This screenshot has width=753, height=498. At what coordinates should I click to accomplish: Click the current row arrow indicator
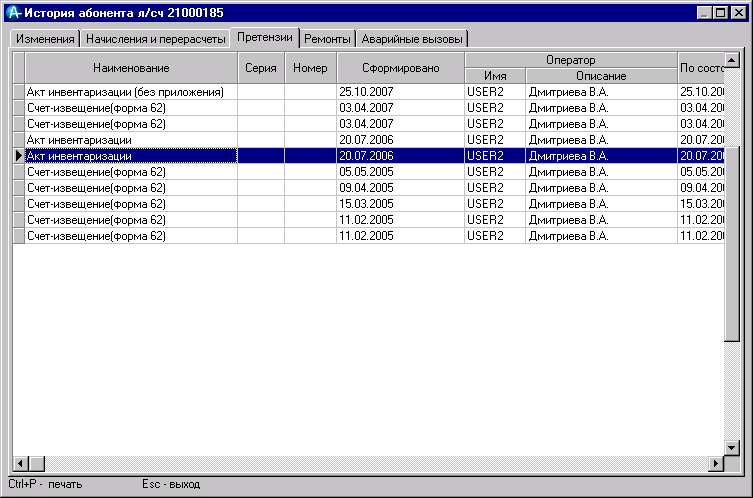point(18,156)
